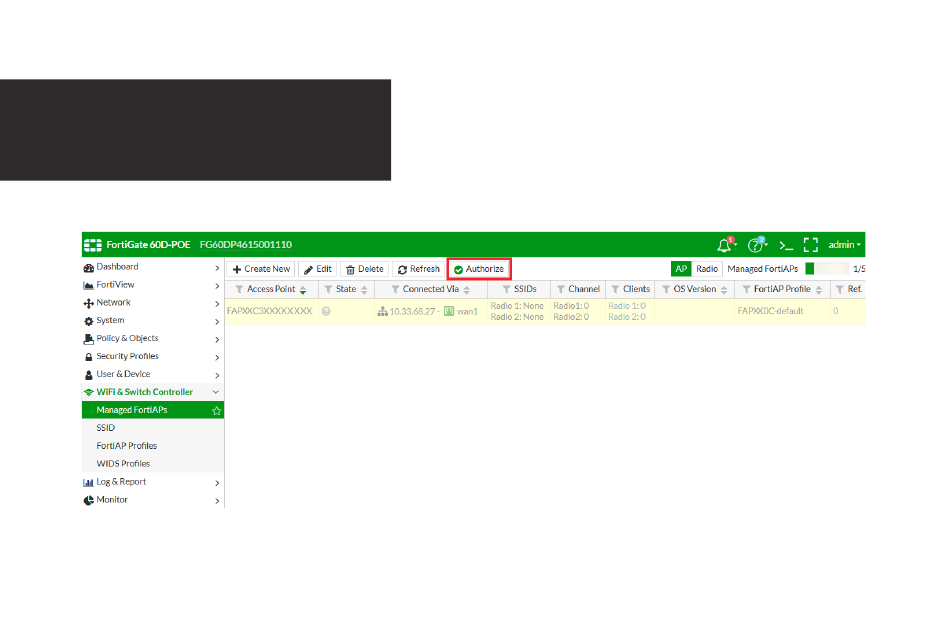The width and height of the screenshot is (950, 633).
Task: Launch the CLI console icon
Action: click(x=786, y=245)
